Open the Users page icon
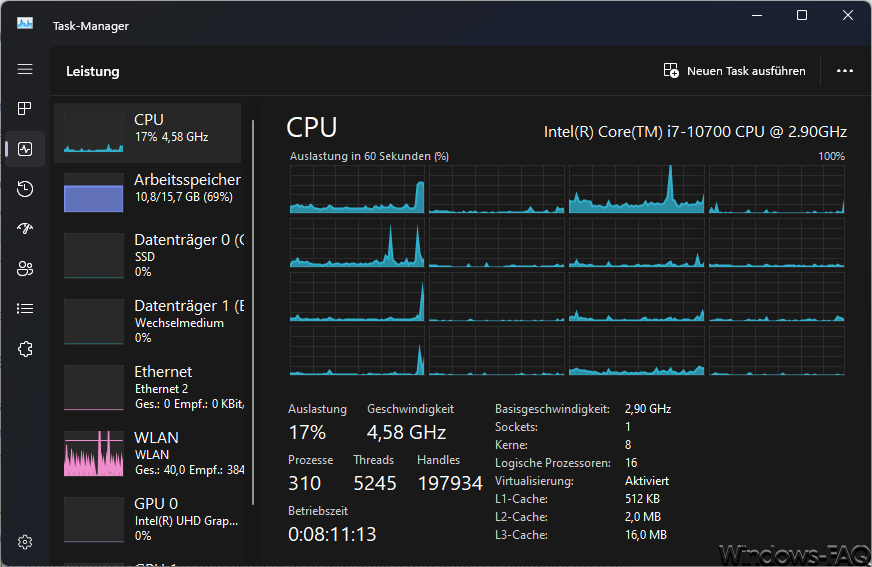Screen dimensions: 872x567 coord(25,269)
